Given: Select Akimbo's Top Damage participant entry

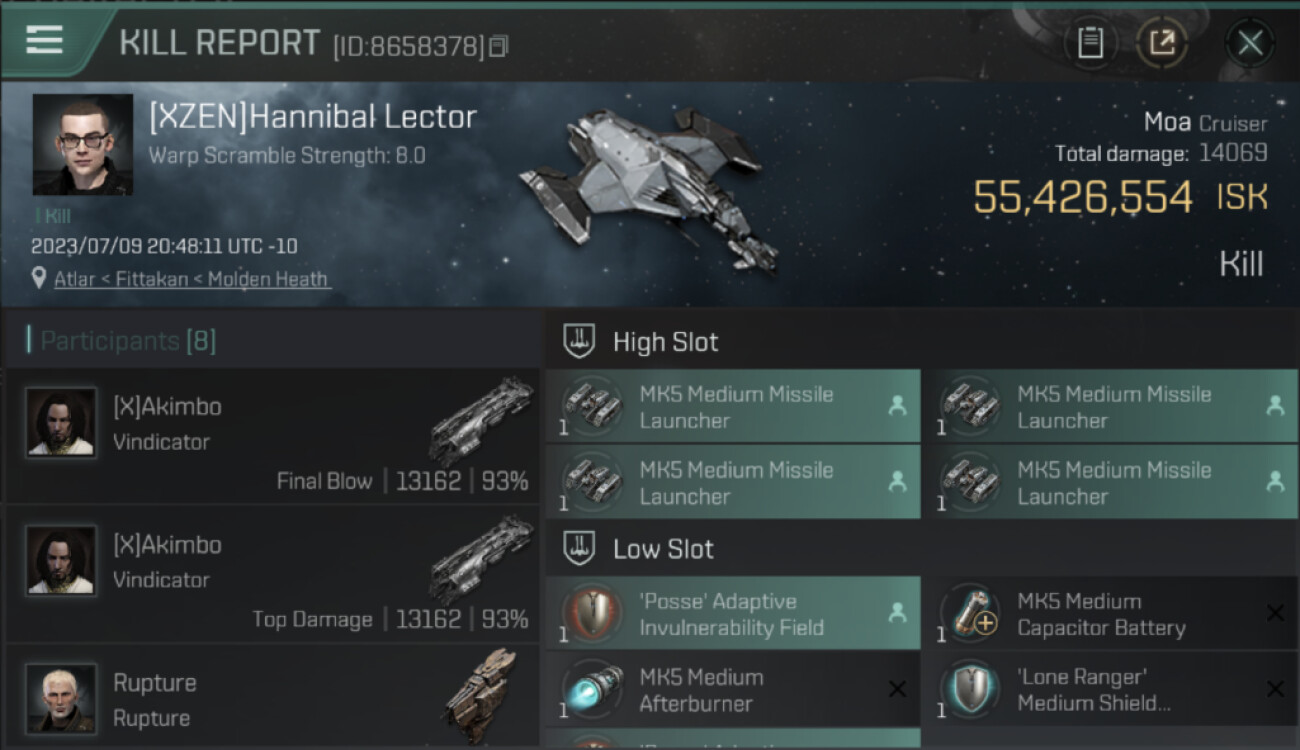Looking at the screenshot, I should click(x=272, y=573).
